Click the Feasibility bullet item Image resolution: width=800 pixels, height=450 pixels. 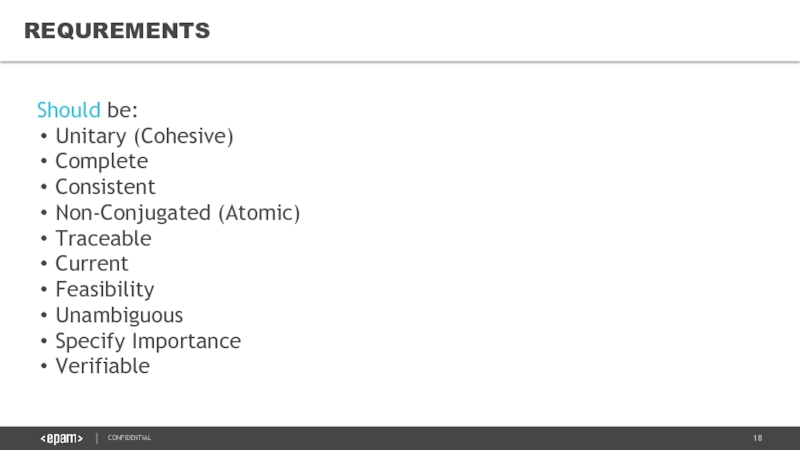coord(105,290)
